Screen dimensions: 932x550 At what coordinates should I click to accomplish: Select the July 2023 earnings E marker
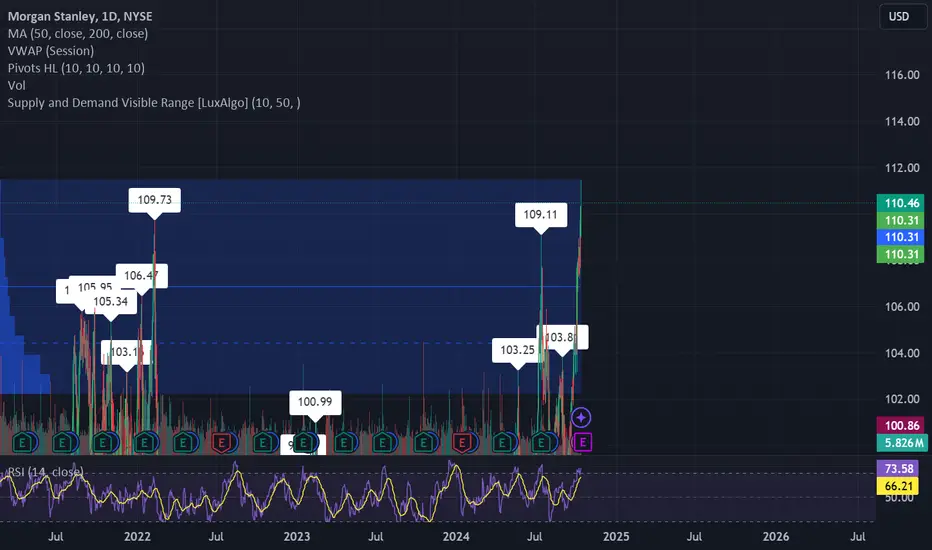tap(382, 442)
